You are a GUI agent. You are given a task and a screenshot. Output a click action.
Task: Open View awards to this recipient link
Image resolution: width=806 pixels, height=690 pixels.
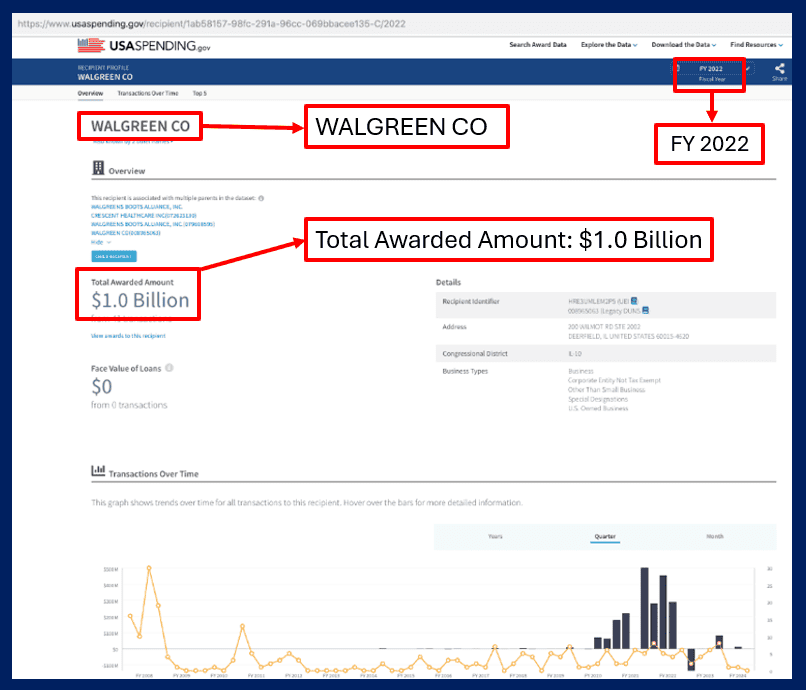click(x=128, y=336)
